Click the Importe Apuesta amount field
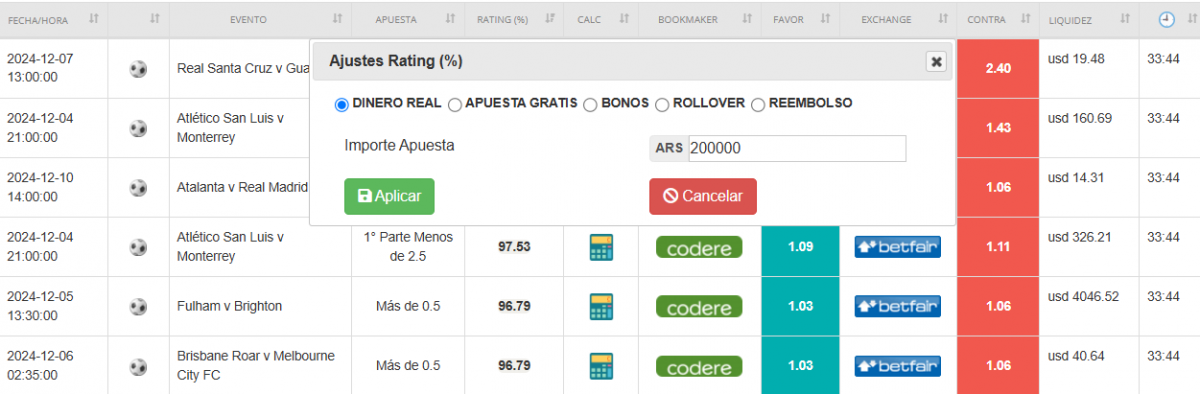This screenshot has width=1200, height=394. pyautogui.click(x=796, y=148)
